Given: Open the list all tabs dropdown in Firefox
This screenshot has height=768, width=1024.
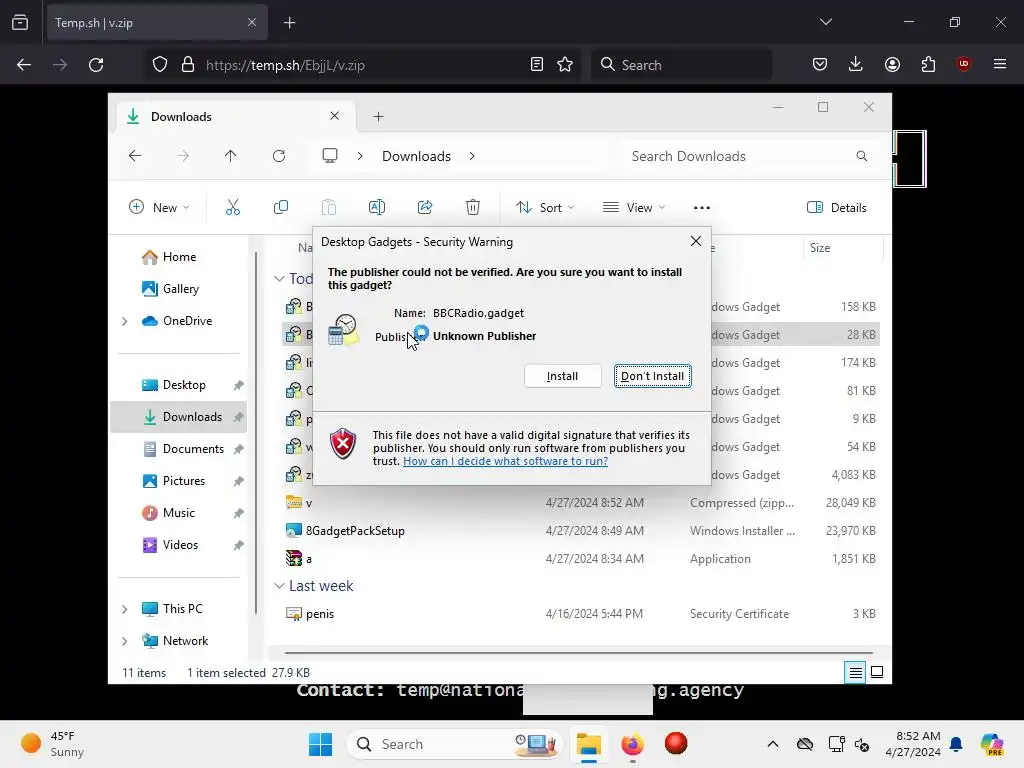Looking at the screenshot, I should coord(825,22).
